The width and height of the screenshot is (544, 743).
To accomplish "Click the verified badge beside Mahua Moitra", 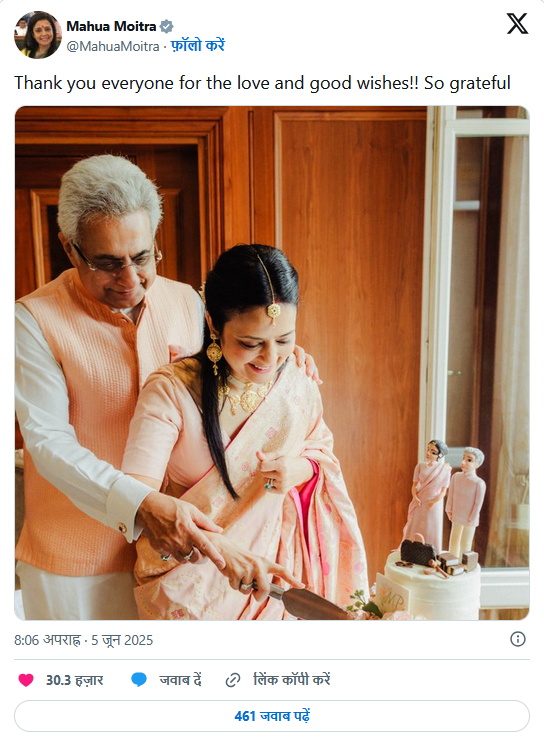I will tap(166, 27).
